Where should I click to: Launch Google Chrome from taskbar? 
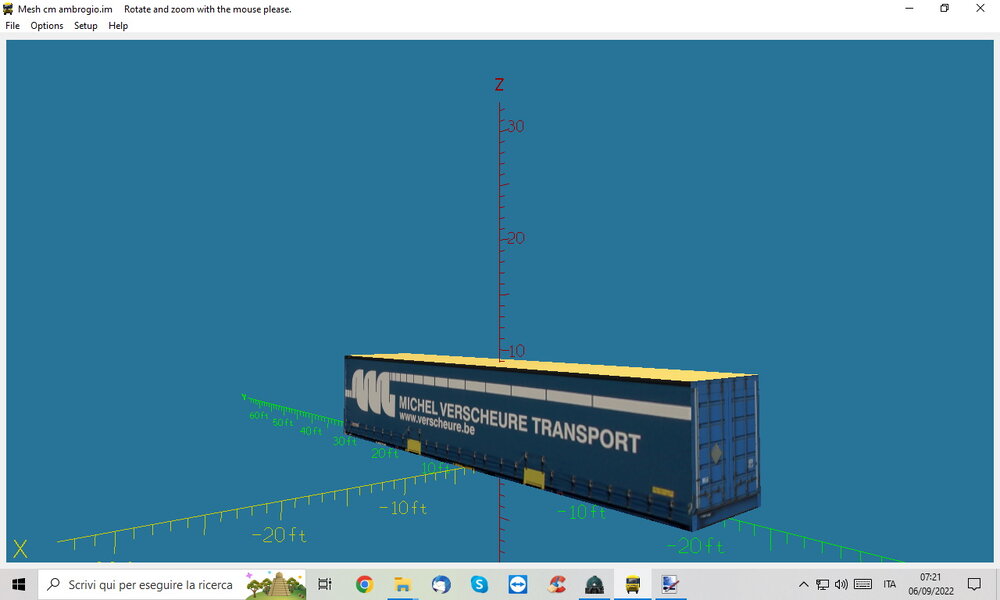click(x=364, y=584)
